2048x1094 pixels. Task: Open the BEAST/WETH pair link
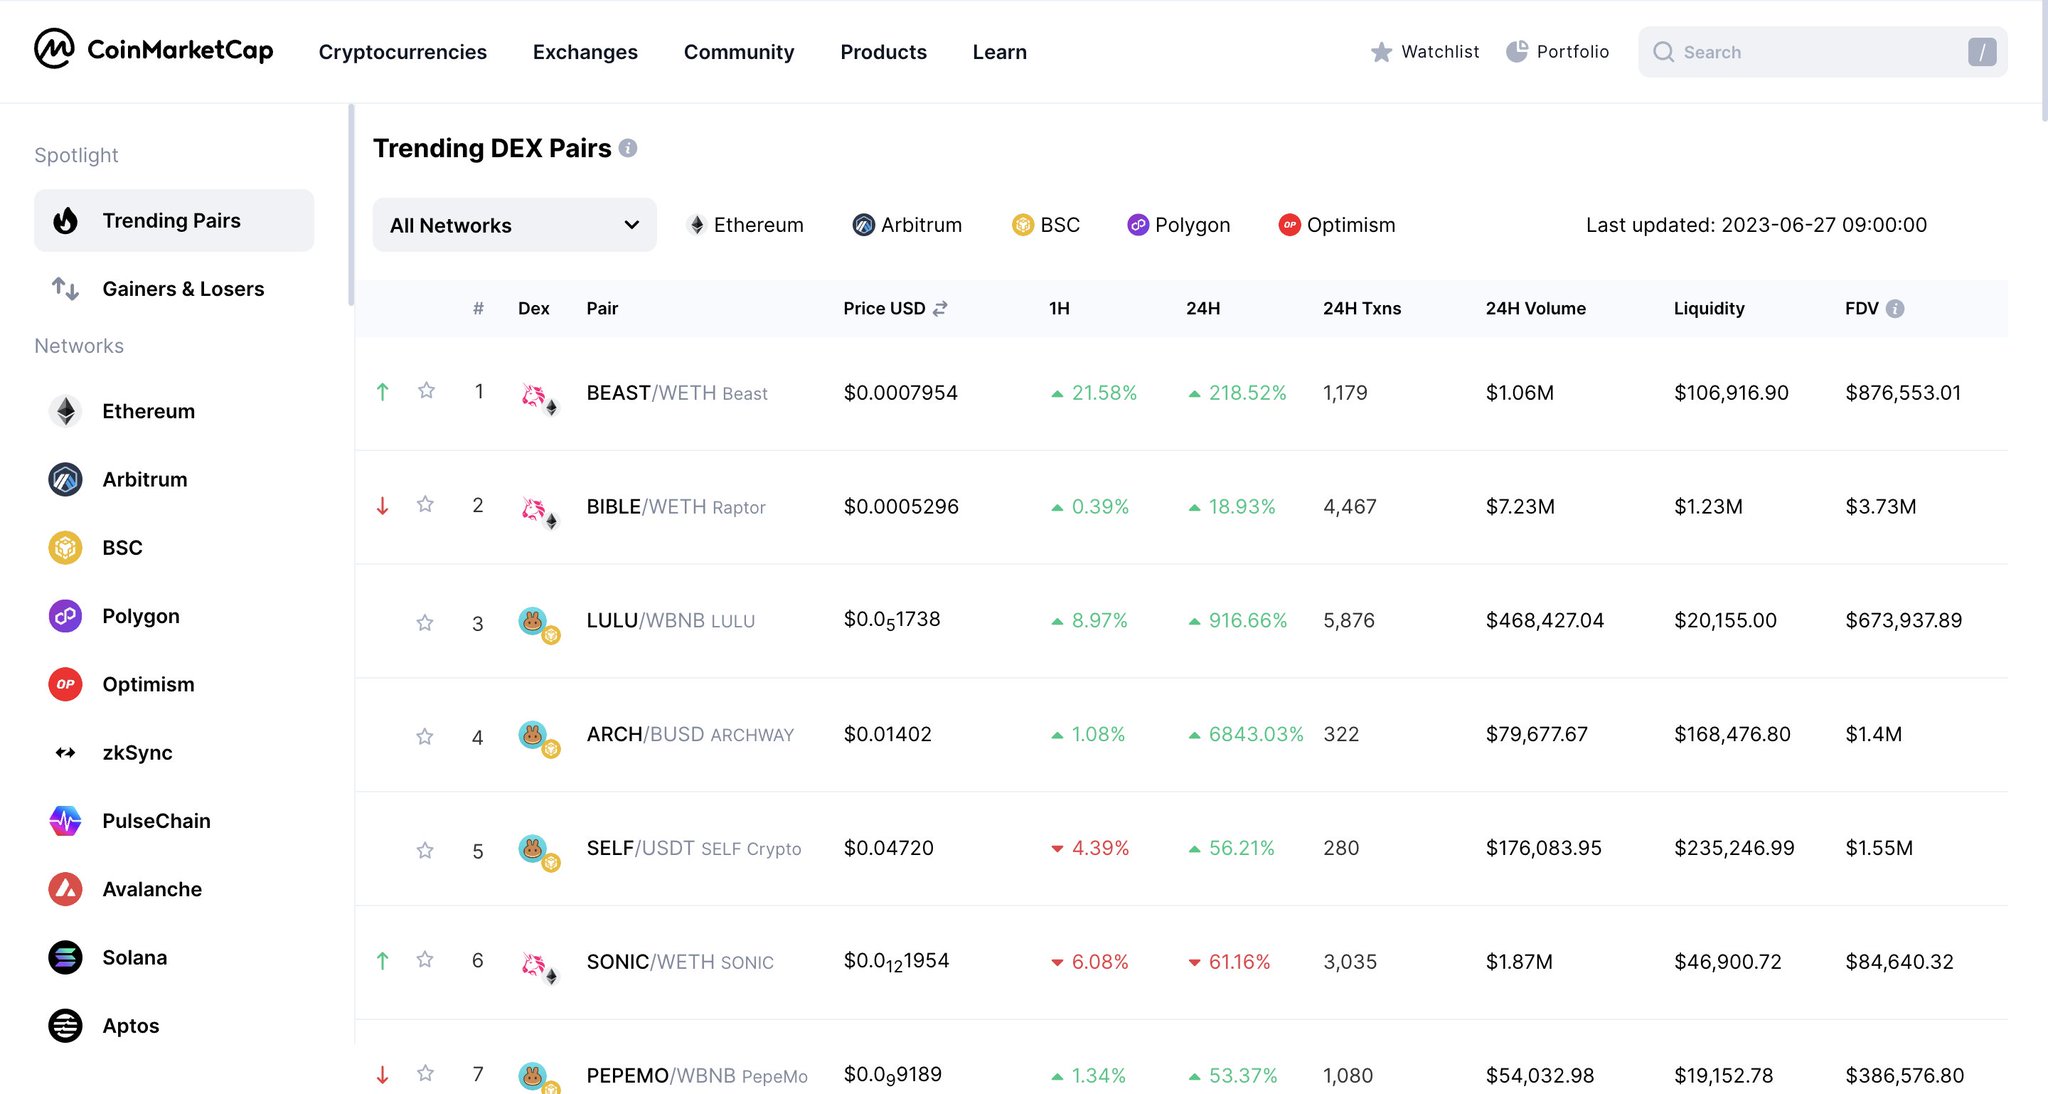tap(677, 393)
